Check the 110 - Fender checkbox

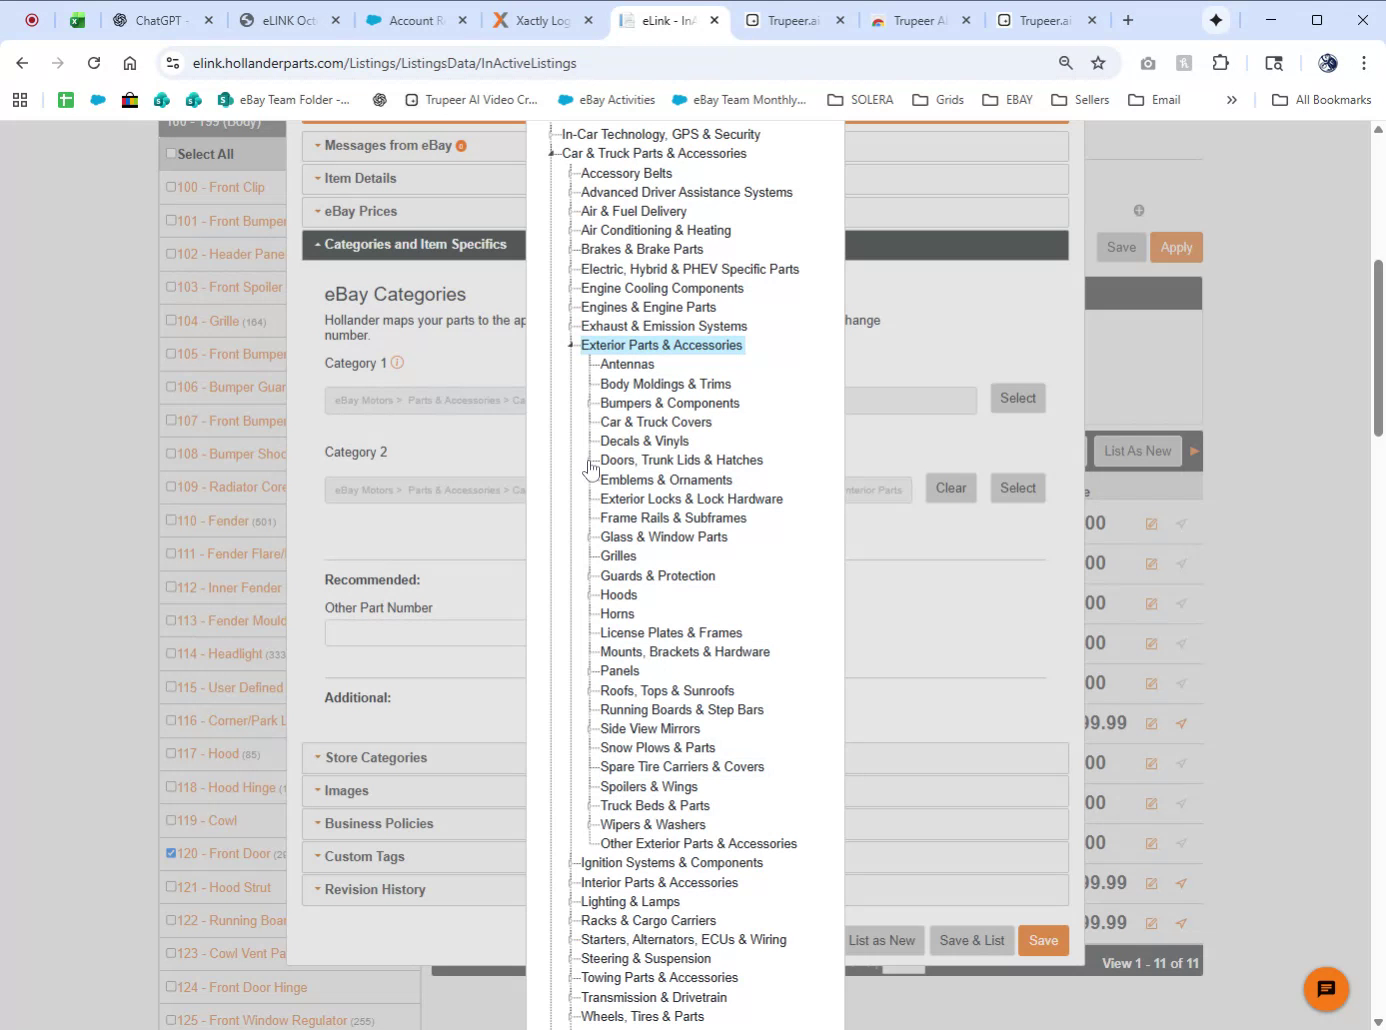pos(171,521)
